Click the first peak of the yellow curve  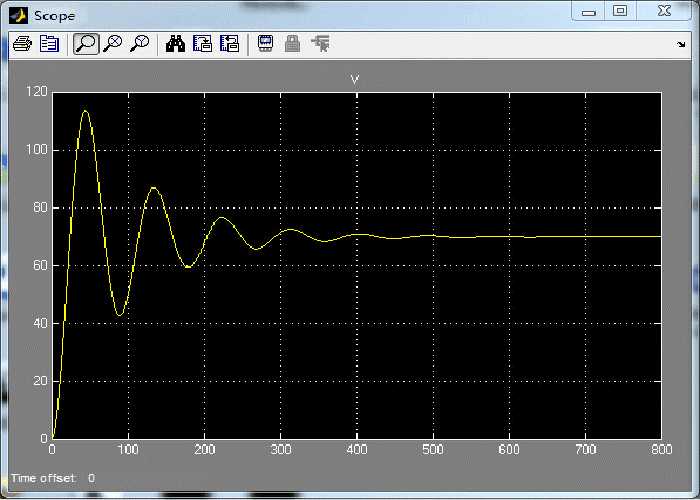[85, 111]
